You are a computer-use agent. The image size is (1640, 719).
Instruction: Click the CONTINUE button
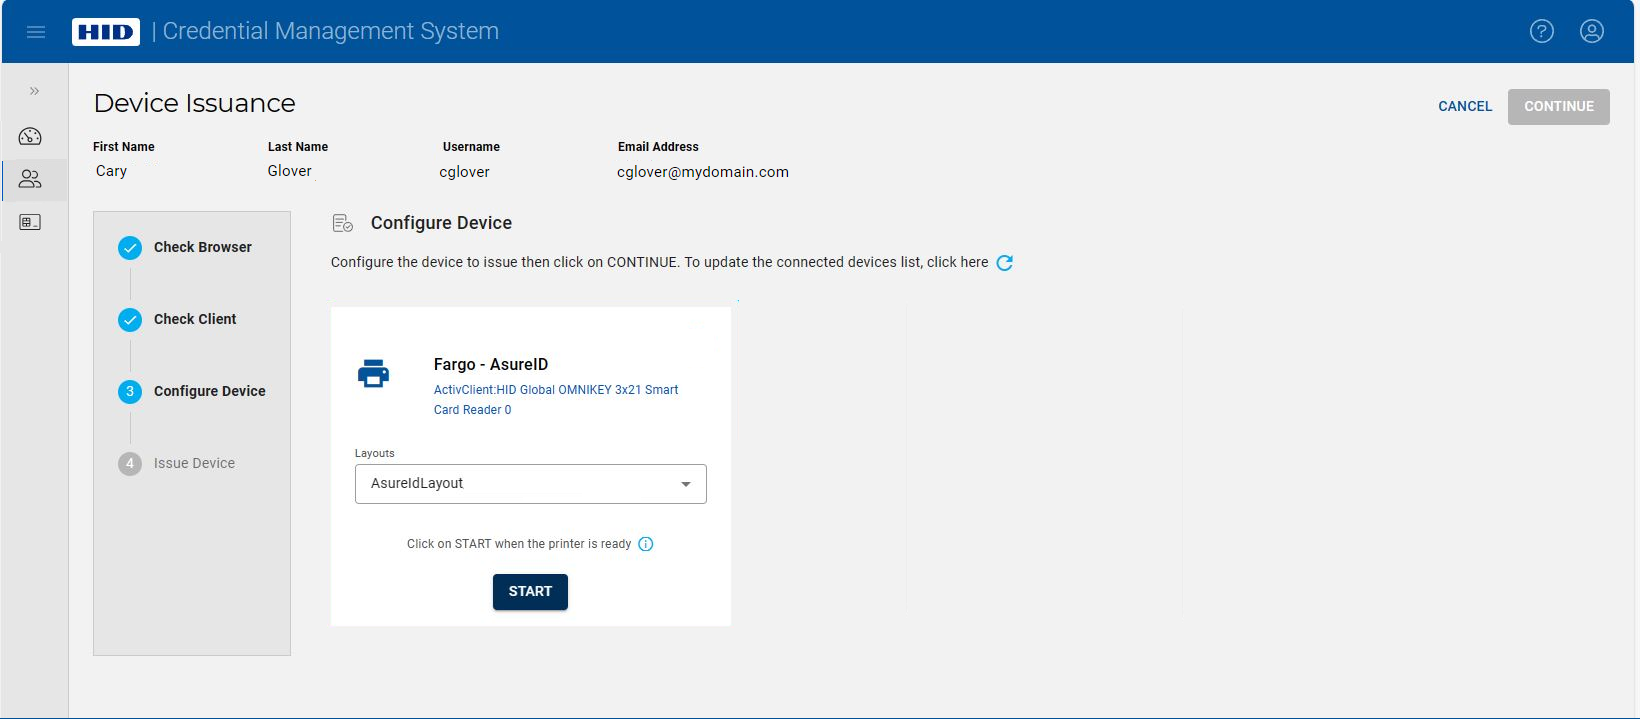pyautogui.click(x=1559, y=106)
